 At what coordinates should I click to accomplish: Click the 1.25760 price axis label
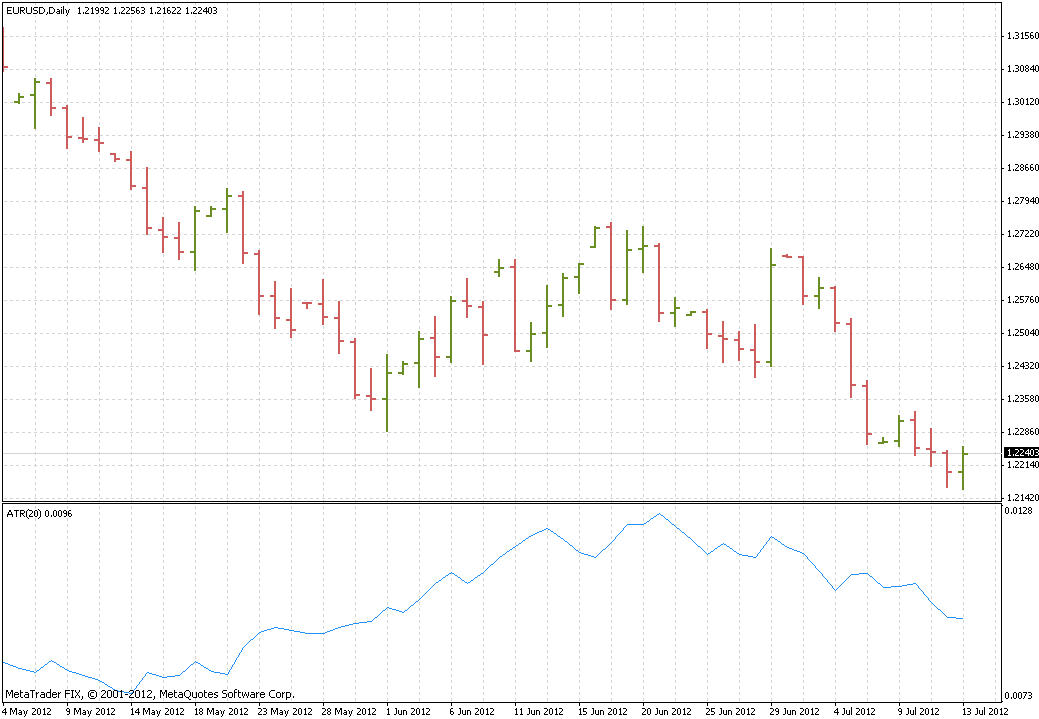[1022, 300]
